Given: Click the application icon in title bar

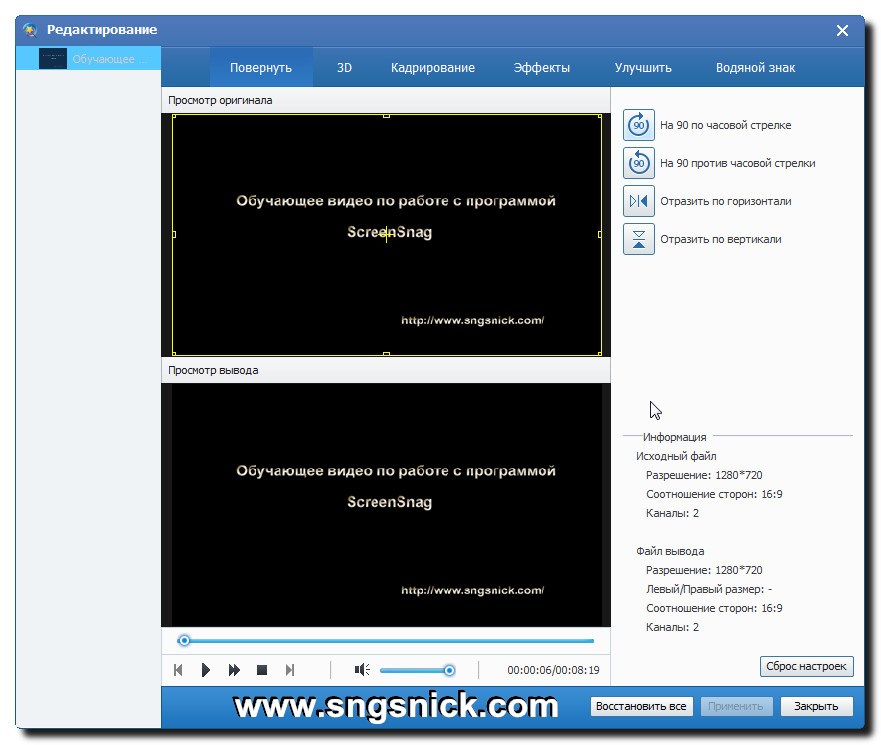Looking at the screenshot, I should [30, 30].
